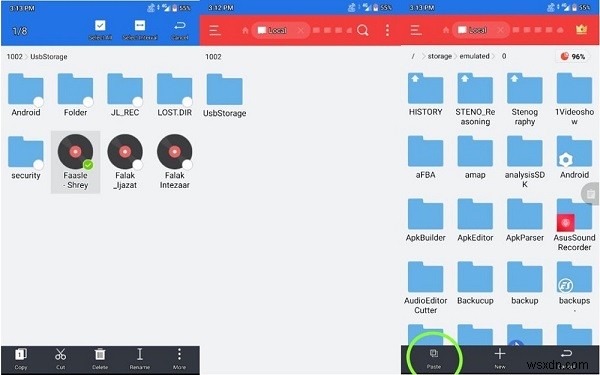Open the 1Videoshow folder

[574, 99]
